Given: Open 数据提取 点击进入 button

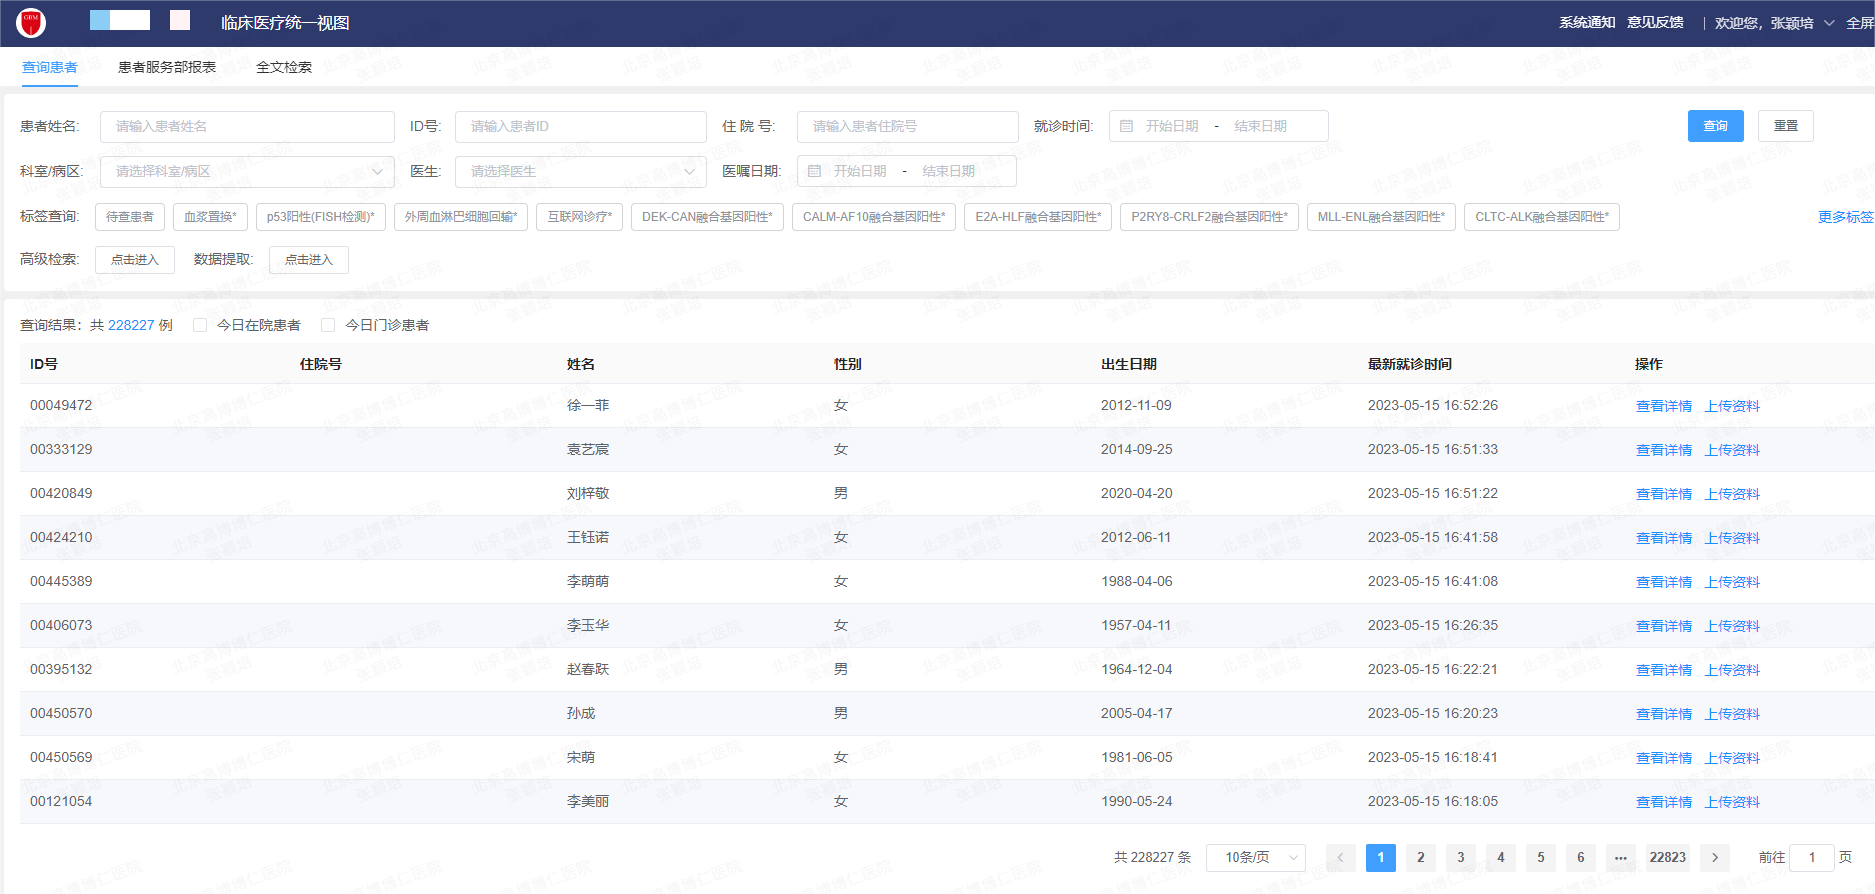Looking at the screenshot, I should [x=309, y=260].
